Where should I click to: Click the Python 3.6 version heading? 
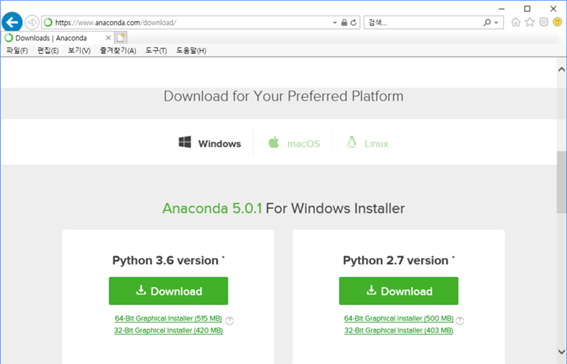168,260
